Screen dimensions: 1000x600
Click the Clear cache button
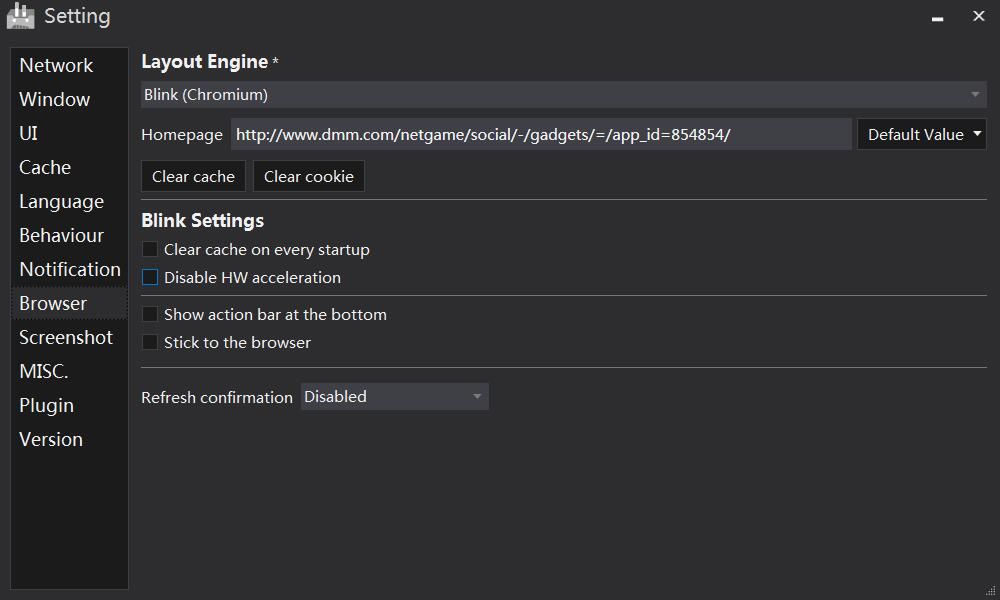(193, 176)
